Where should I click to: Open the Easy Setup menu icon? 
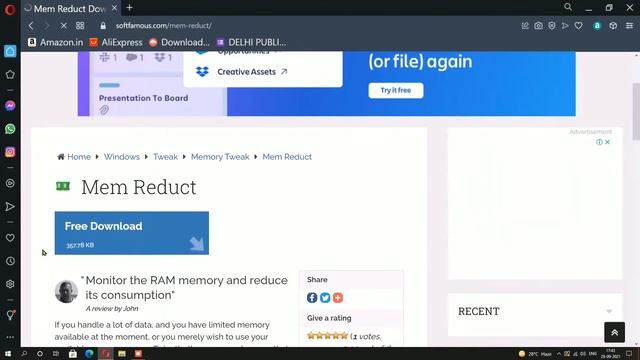coord(630,26)
